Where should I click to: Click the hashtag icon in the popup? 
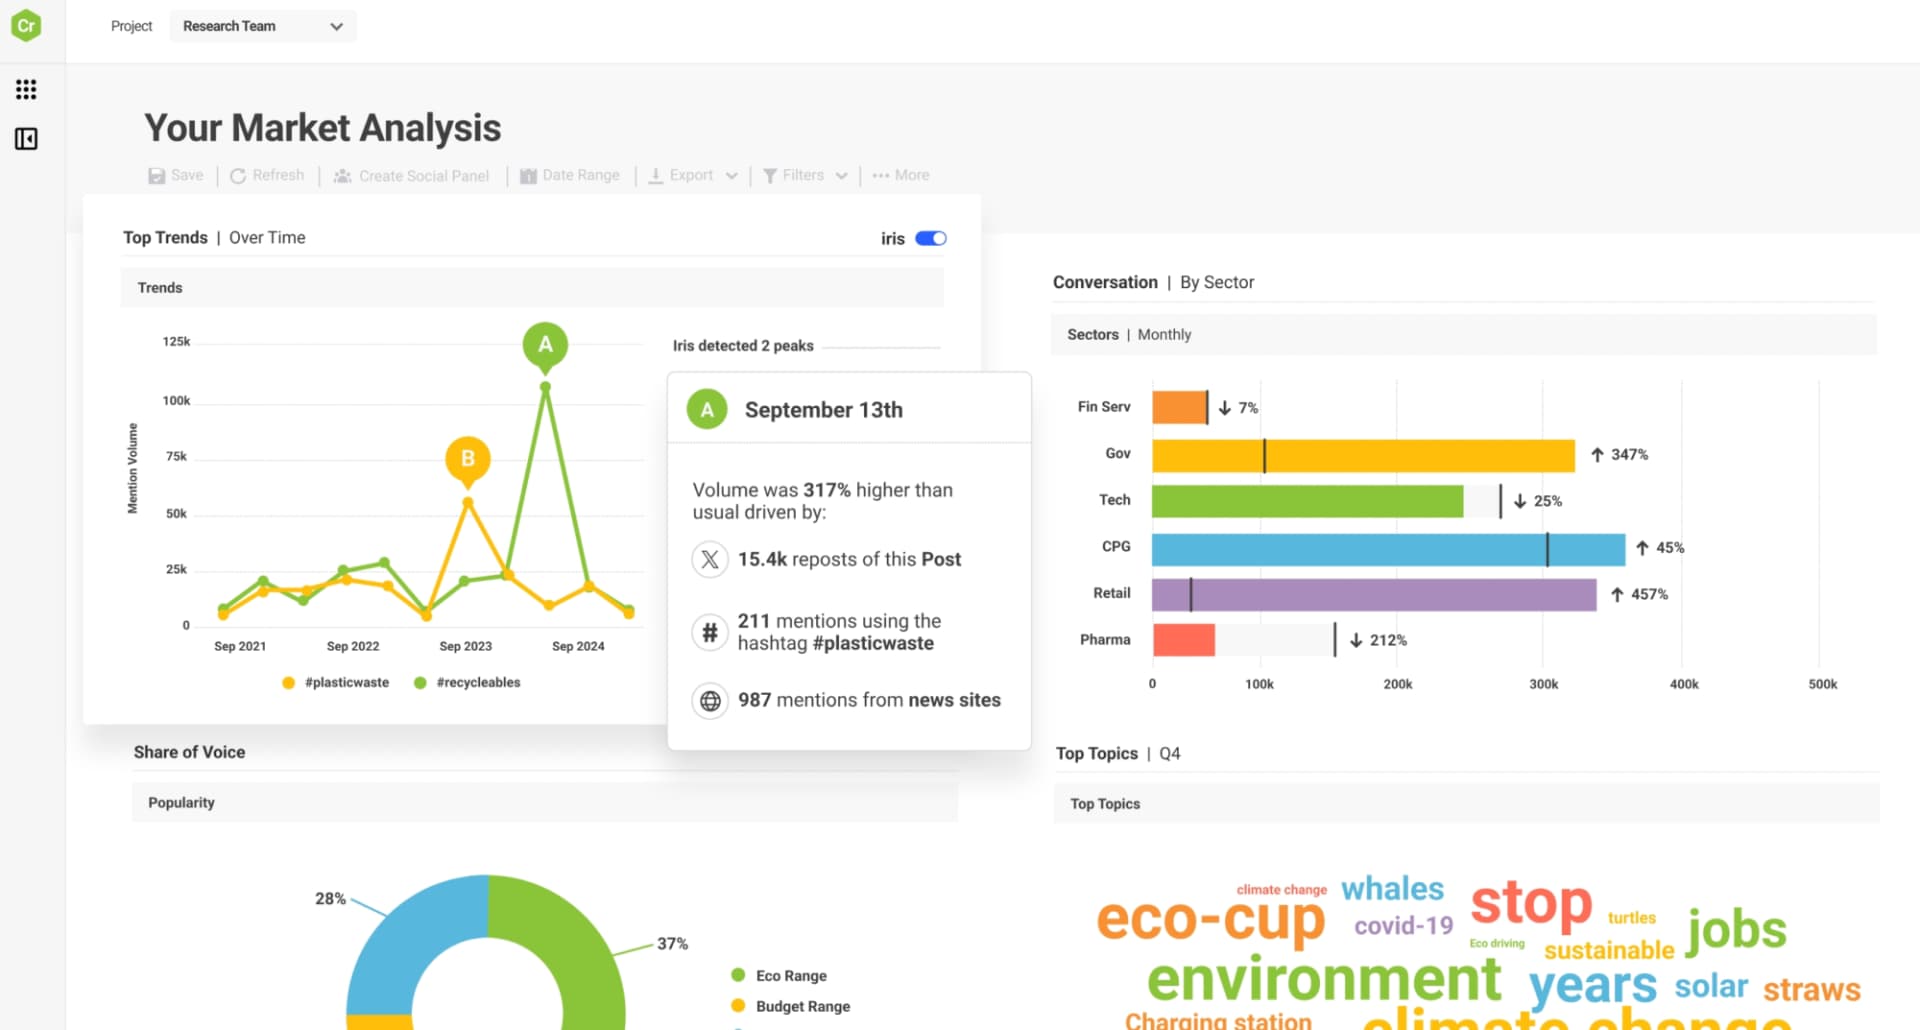coord(710,632)
